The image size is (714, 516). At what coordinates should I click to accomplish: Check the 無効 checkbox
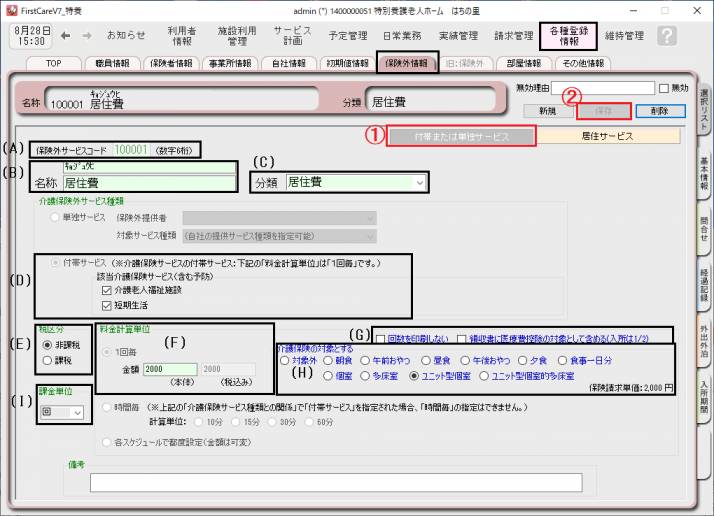pos(664,88)
